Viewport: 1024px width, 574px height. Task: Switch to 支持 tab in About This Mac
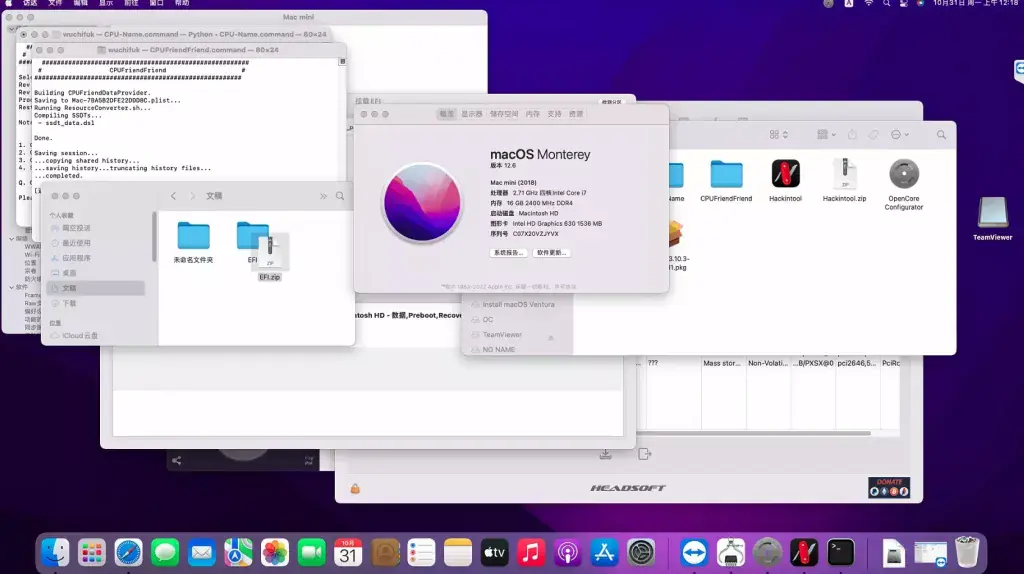point(554,114)
